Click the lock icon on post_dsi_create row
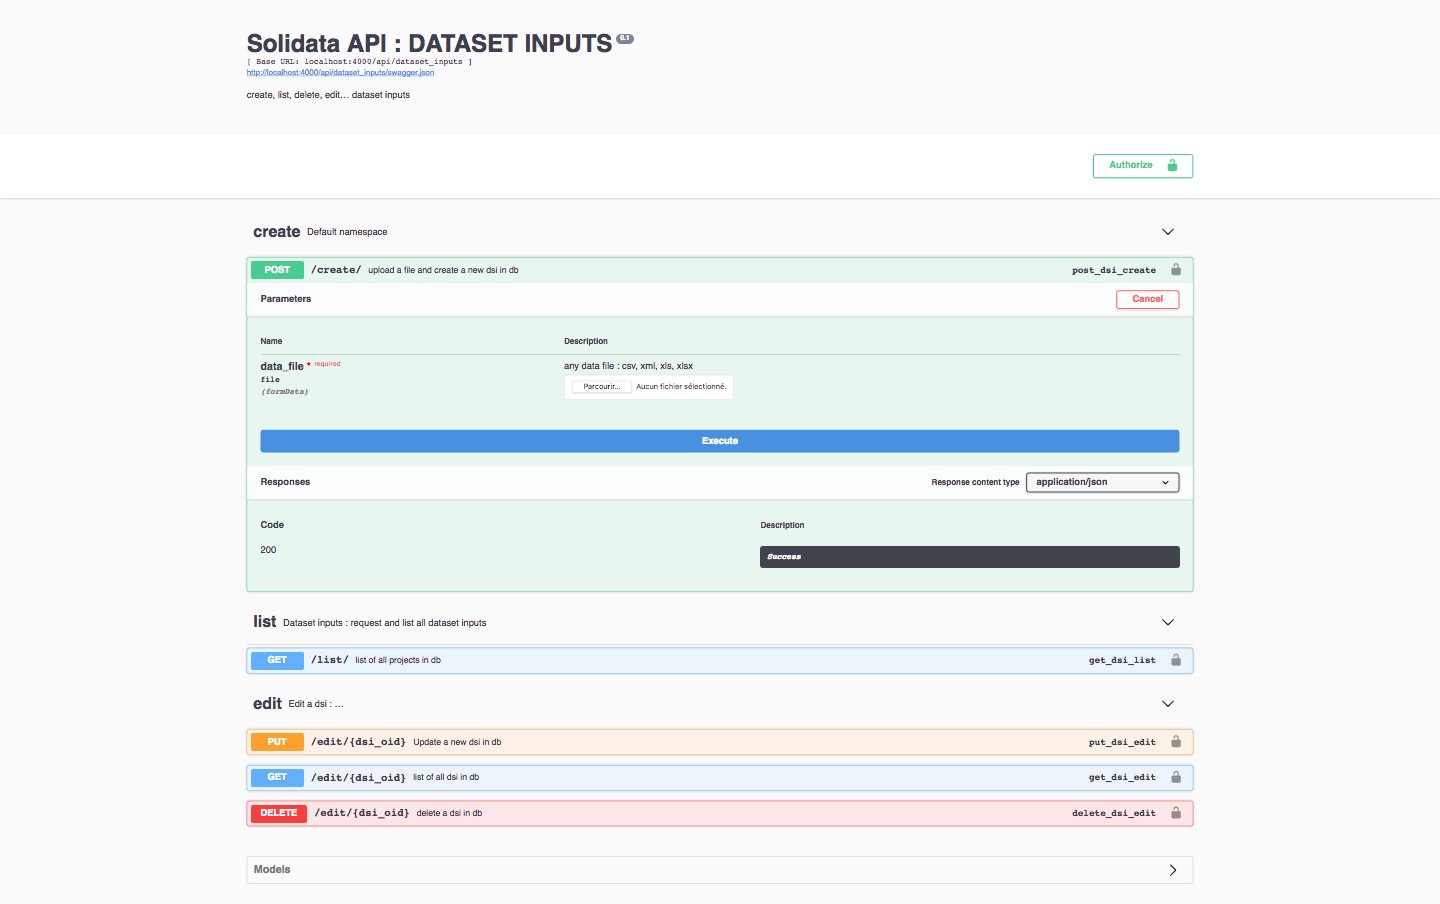This screenshot has height=904, width=1440. point(1176,270)
